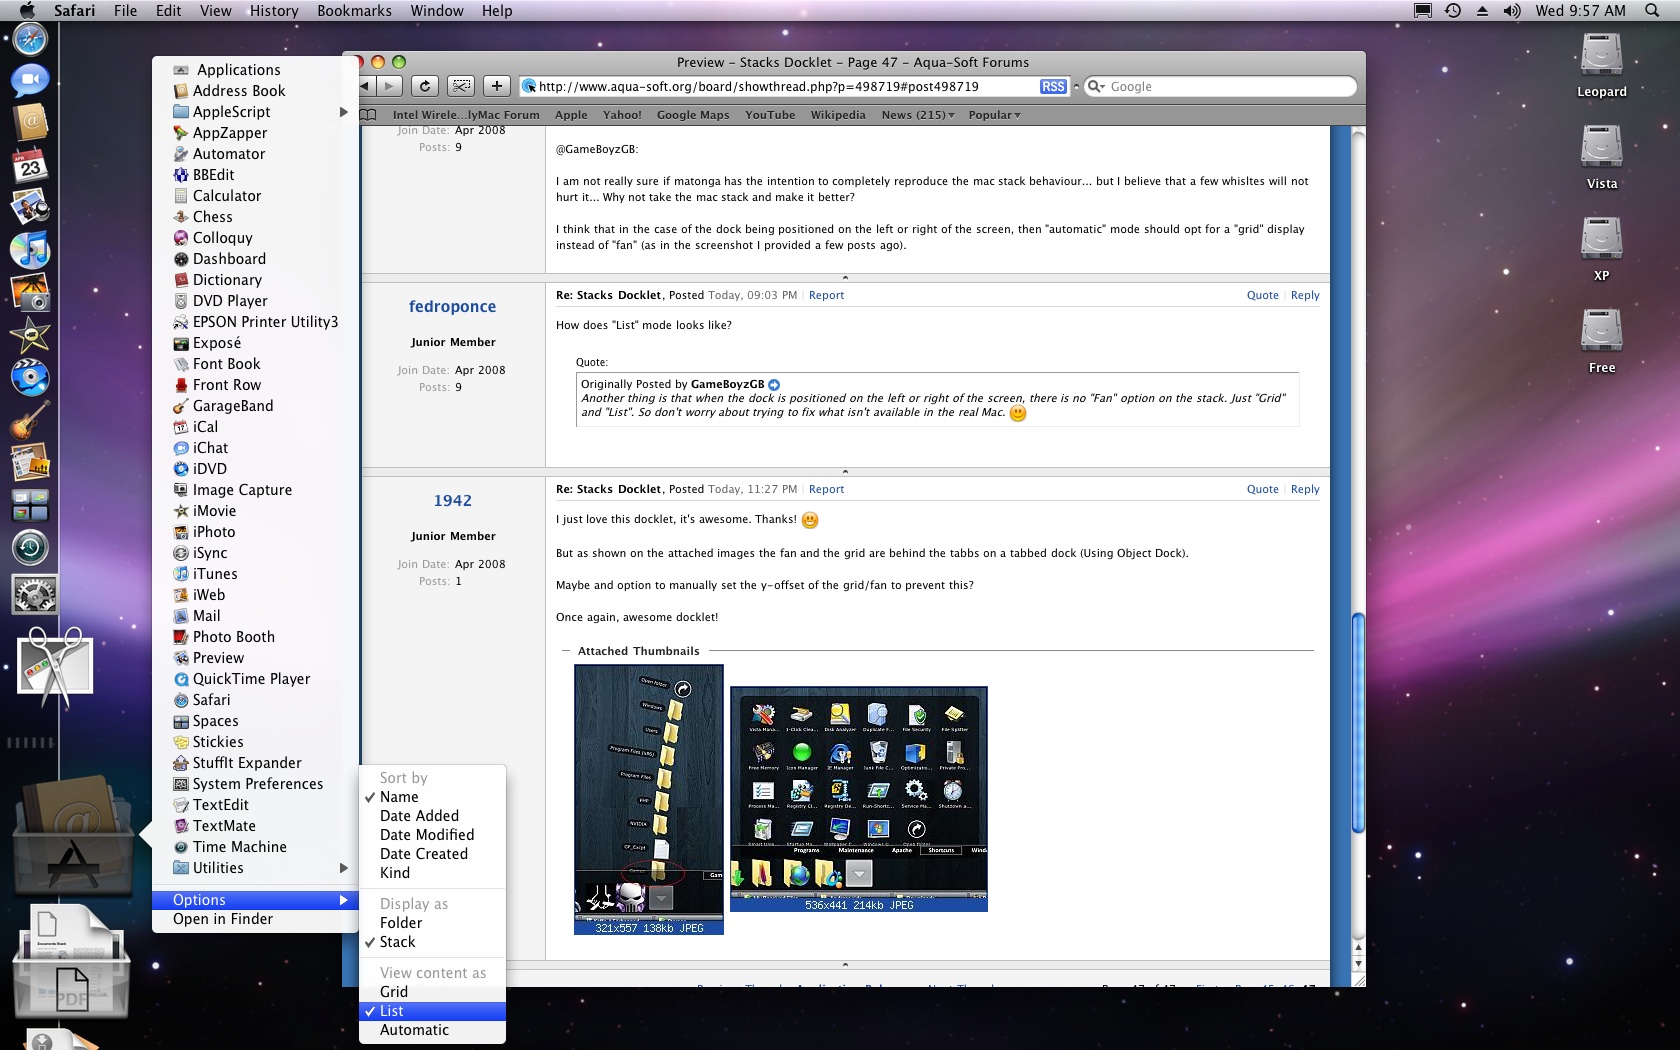Click the volume icon in menu bar

[x=1512, y=11]
